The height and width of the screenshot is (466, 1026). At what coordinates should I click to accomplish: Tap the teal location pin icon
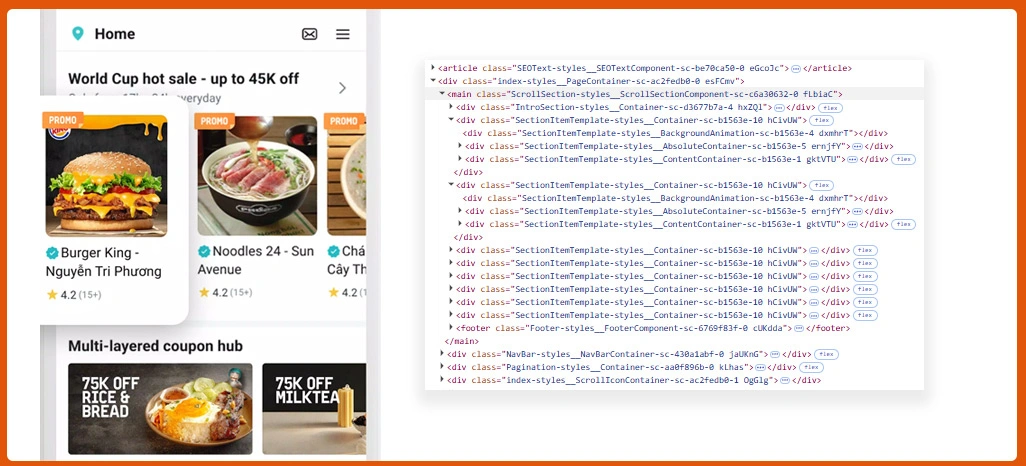tap(78, 33)
